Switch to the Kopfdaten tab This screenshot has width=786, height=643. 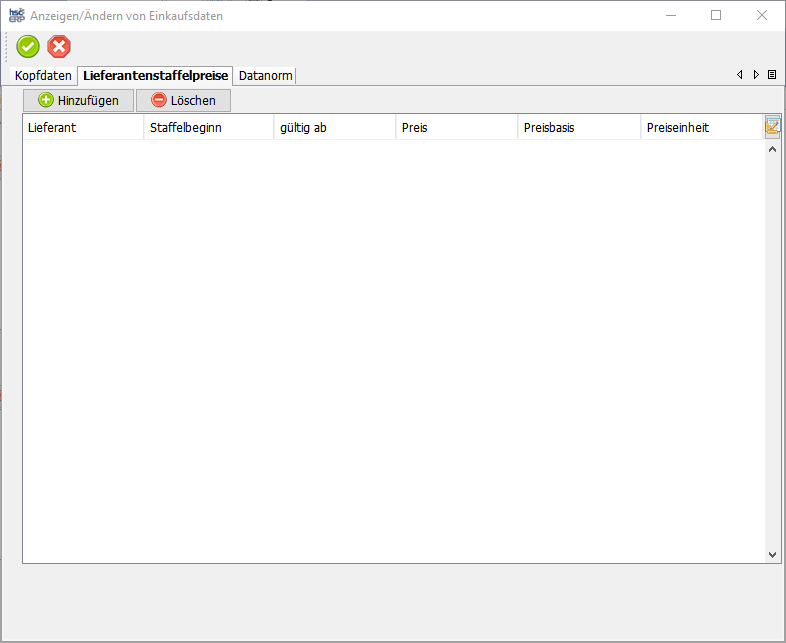(43, 76)
